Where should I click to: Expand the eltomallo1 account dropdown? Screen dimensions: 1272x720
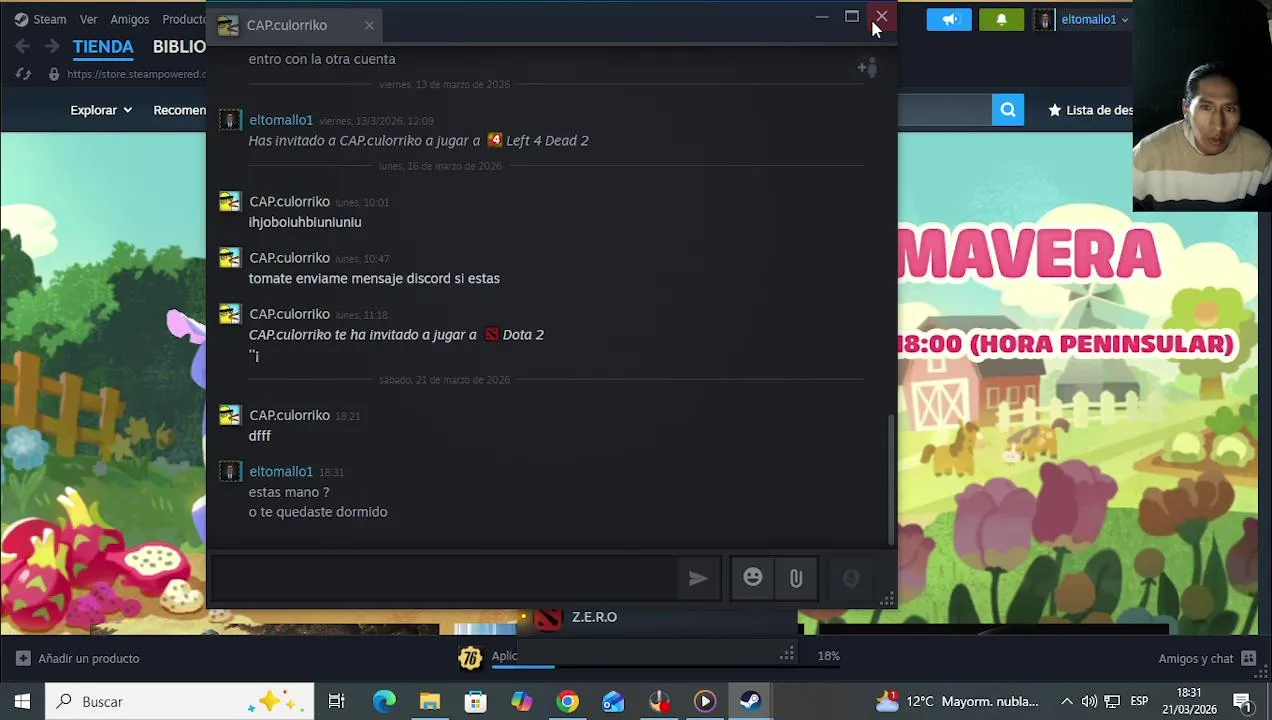tap(1095, 19)
